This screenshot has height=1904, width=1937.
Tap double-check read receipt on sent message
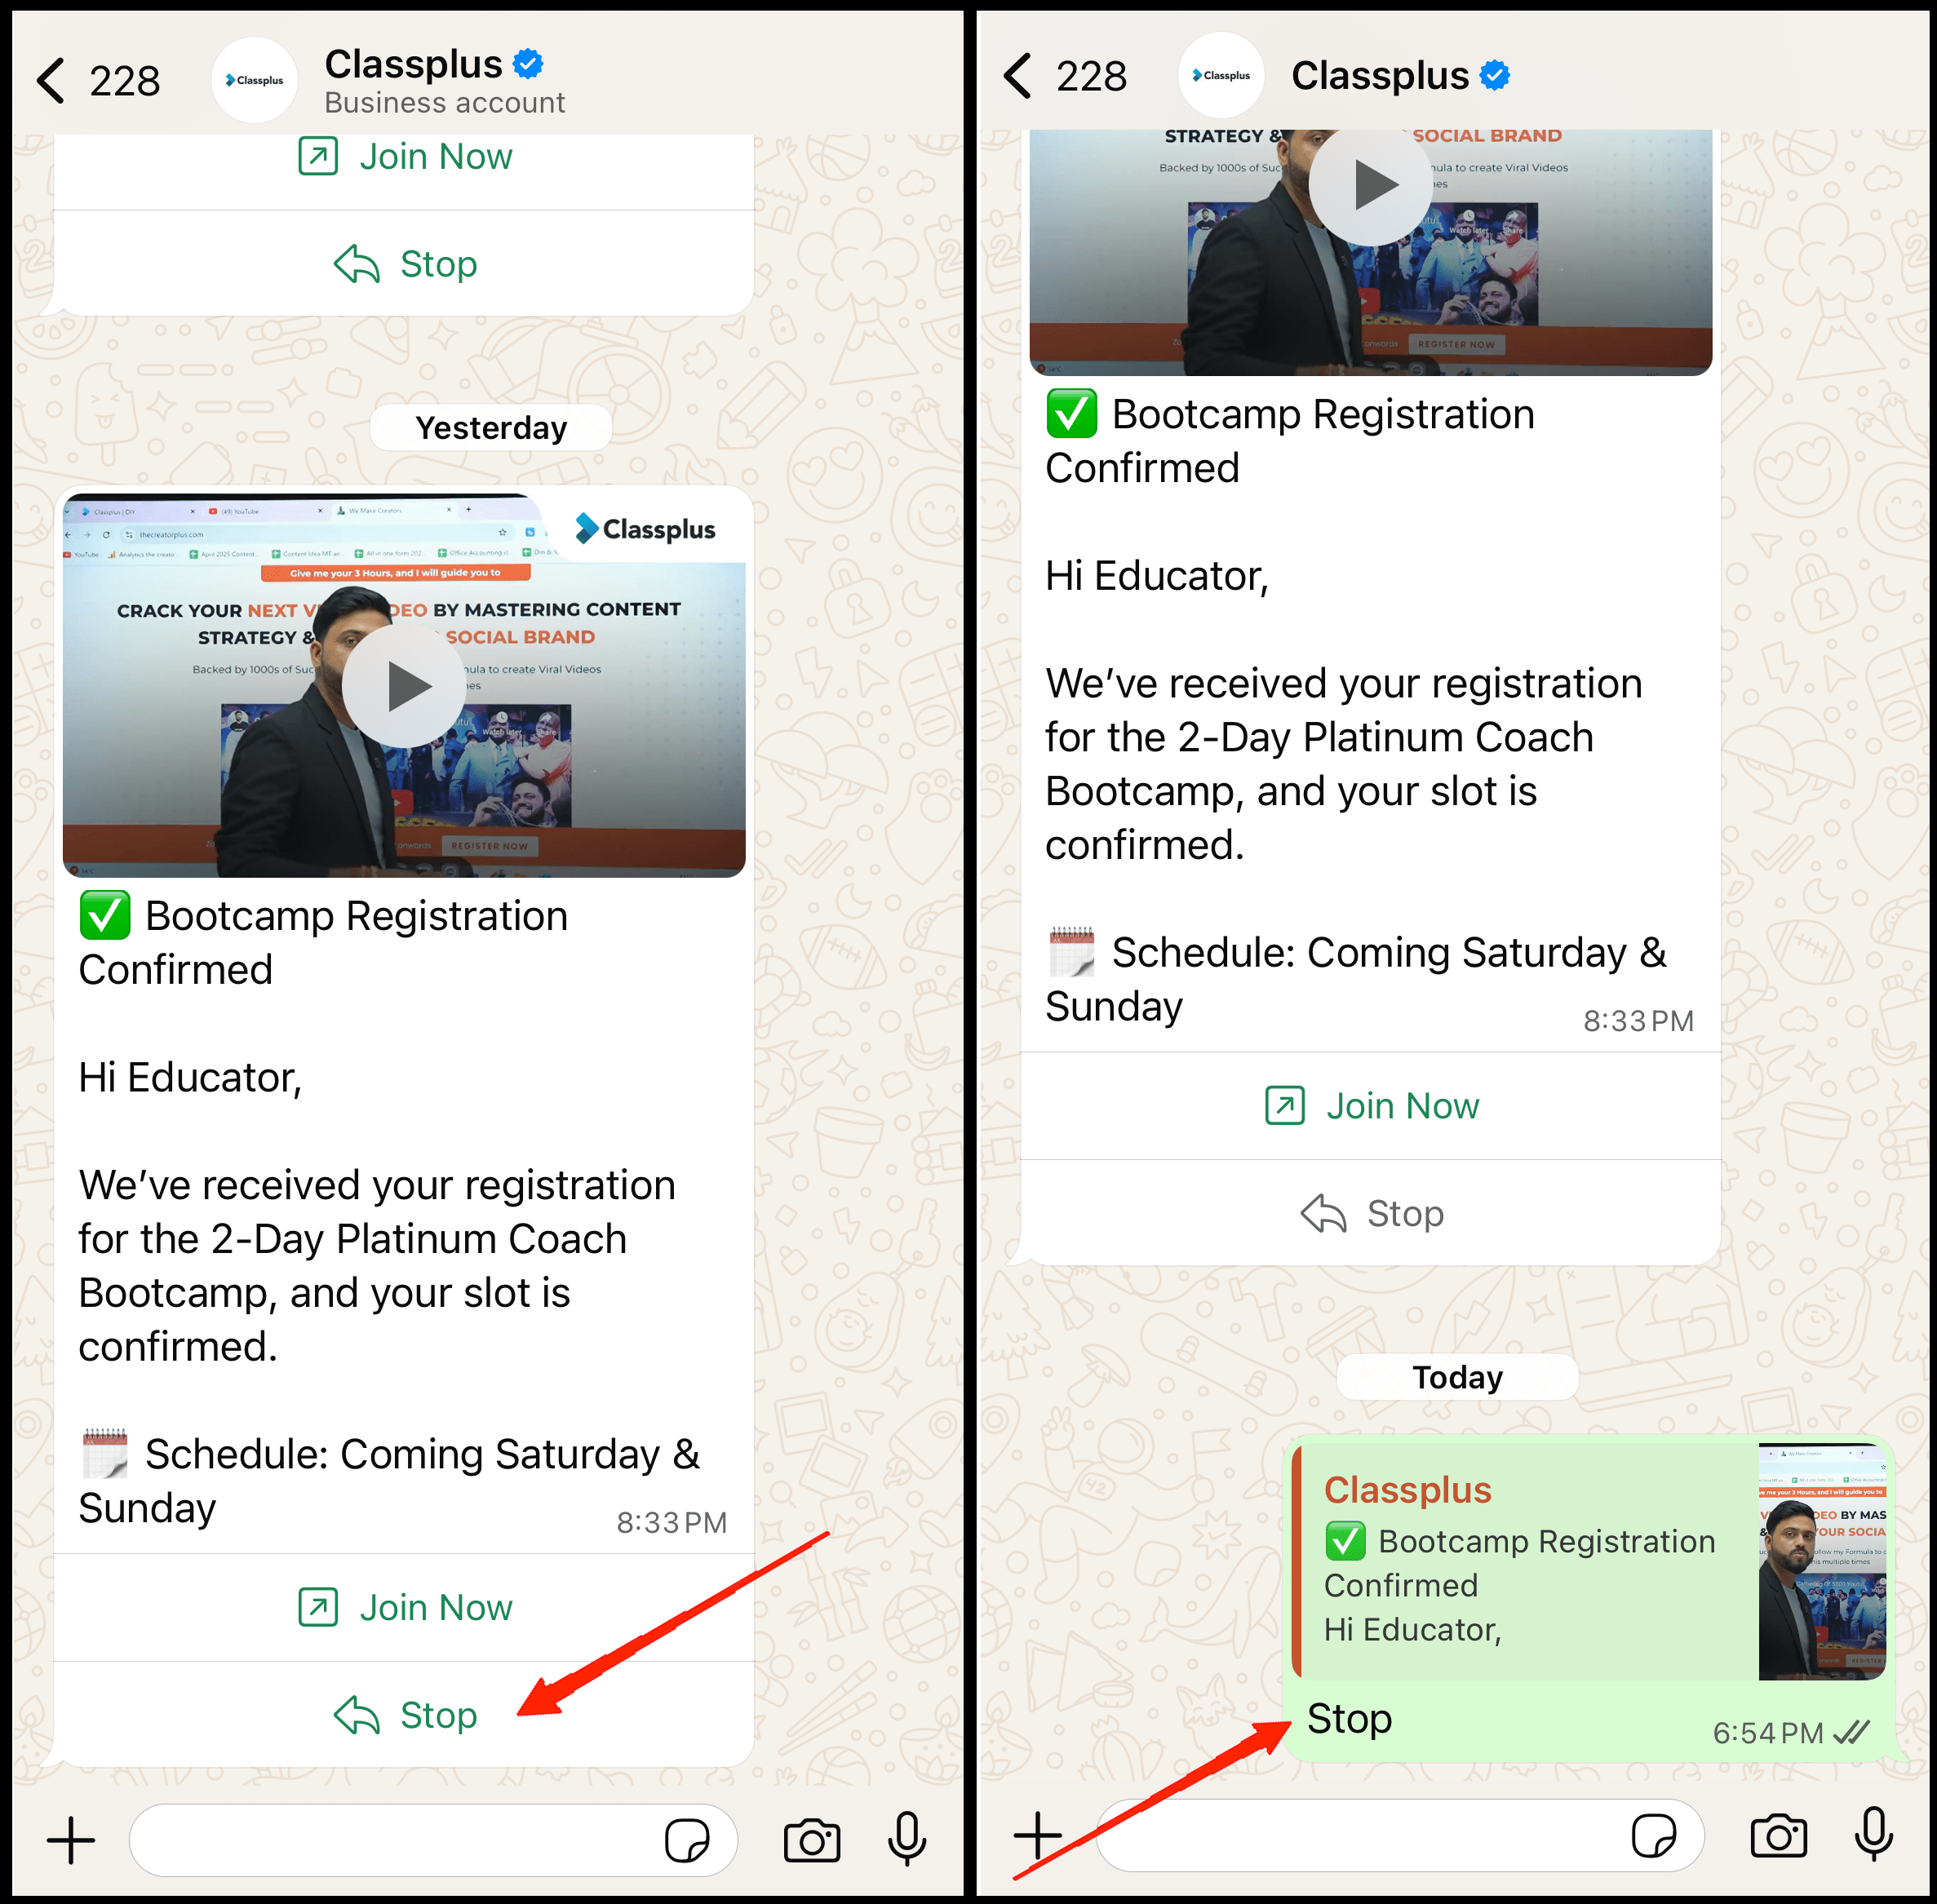click(x=1851, y=1732)
